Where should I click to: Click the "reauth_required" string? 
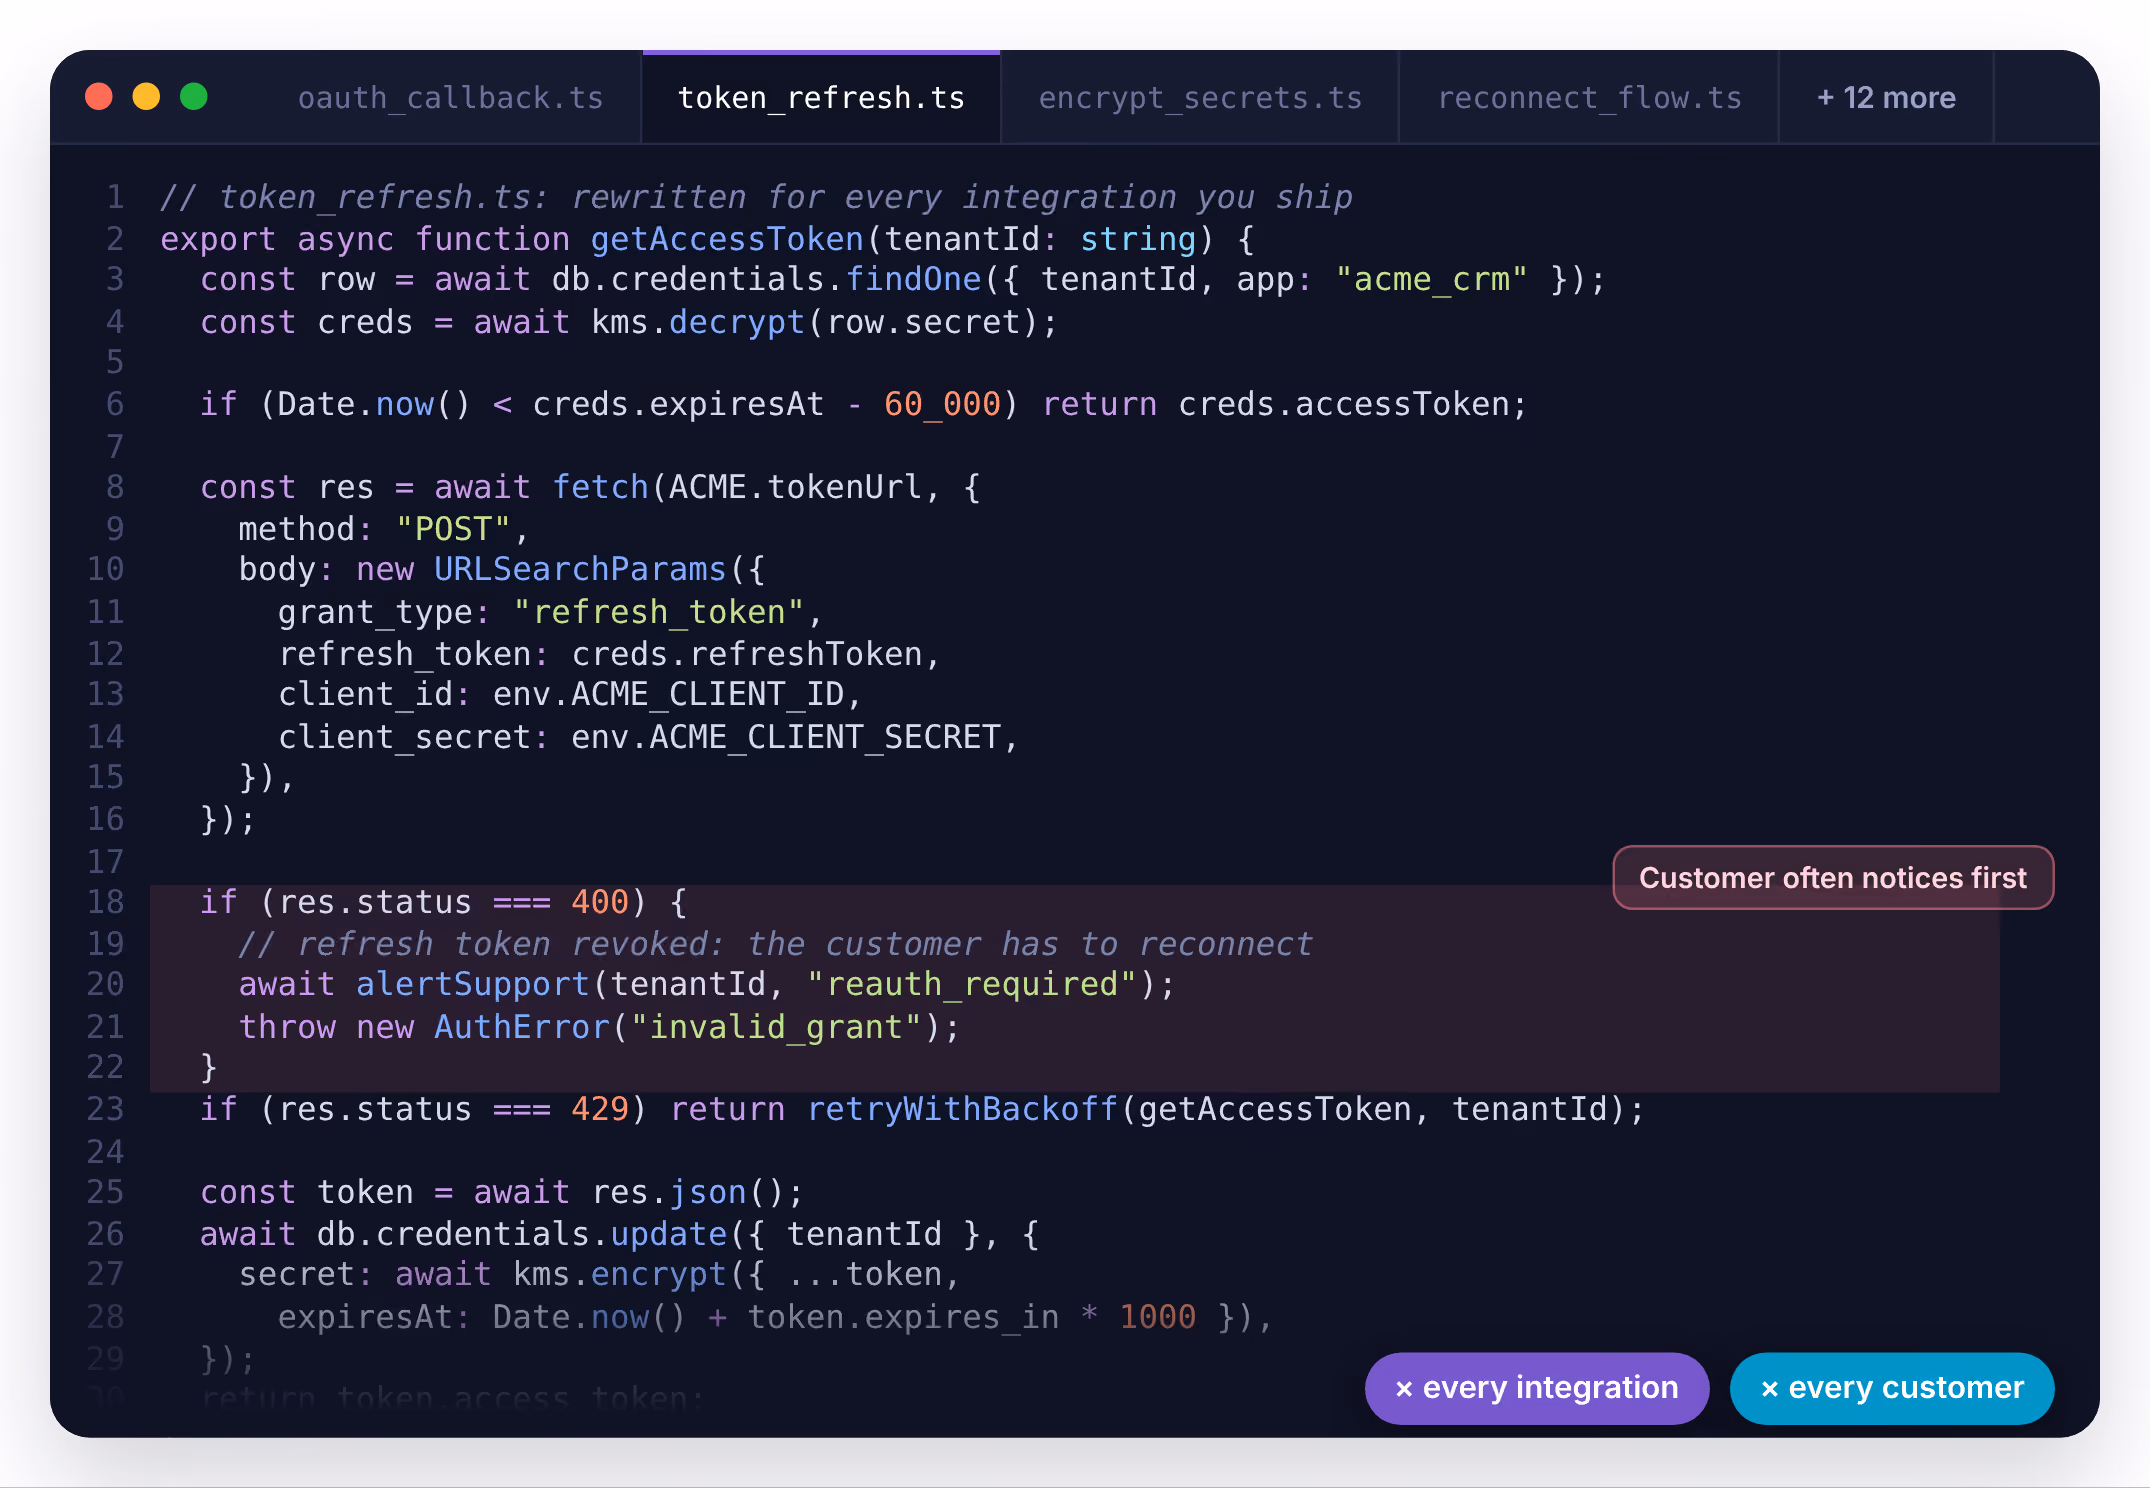point(972,985)
